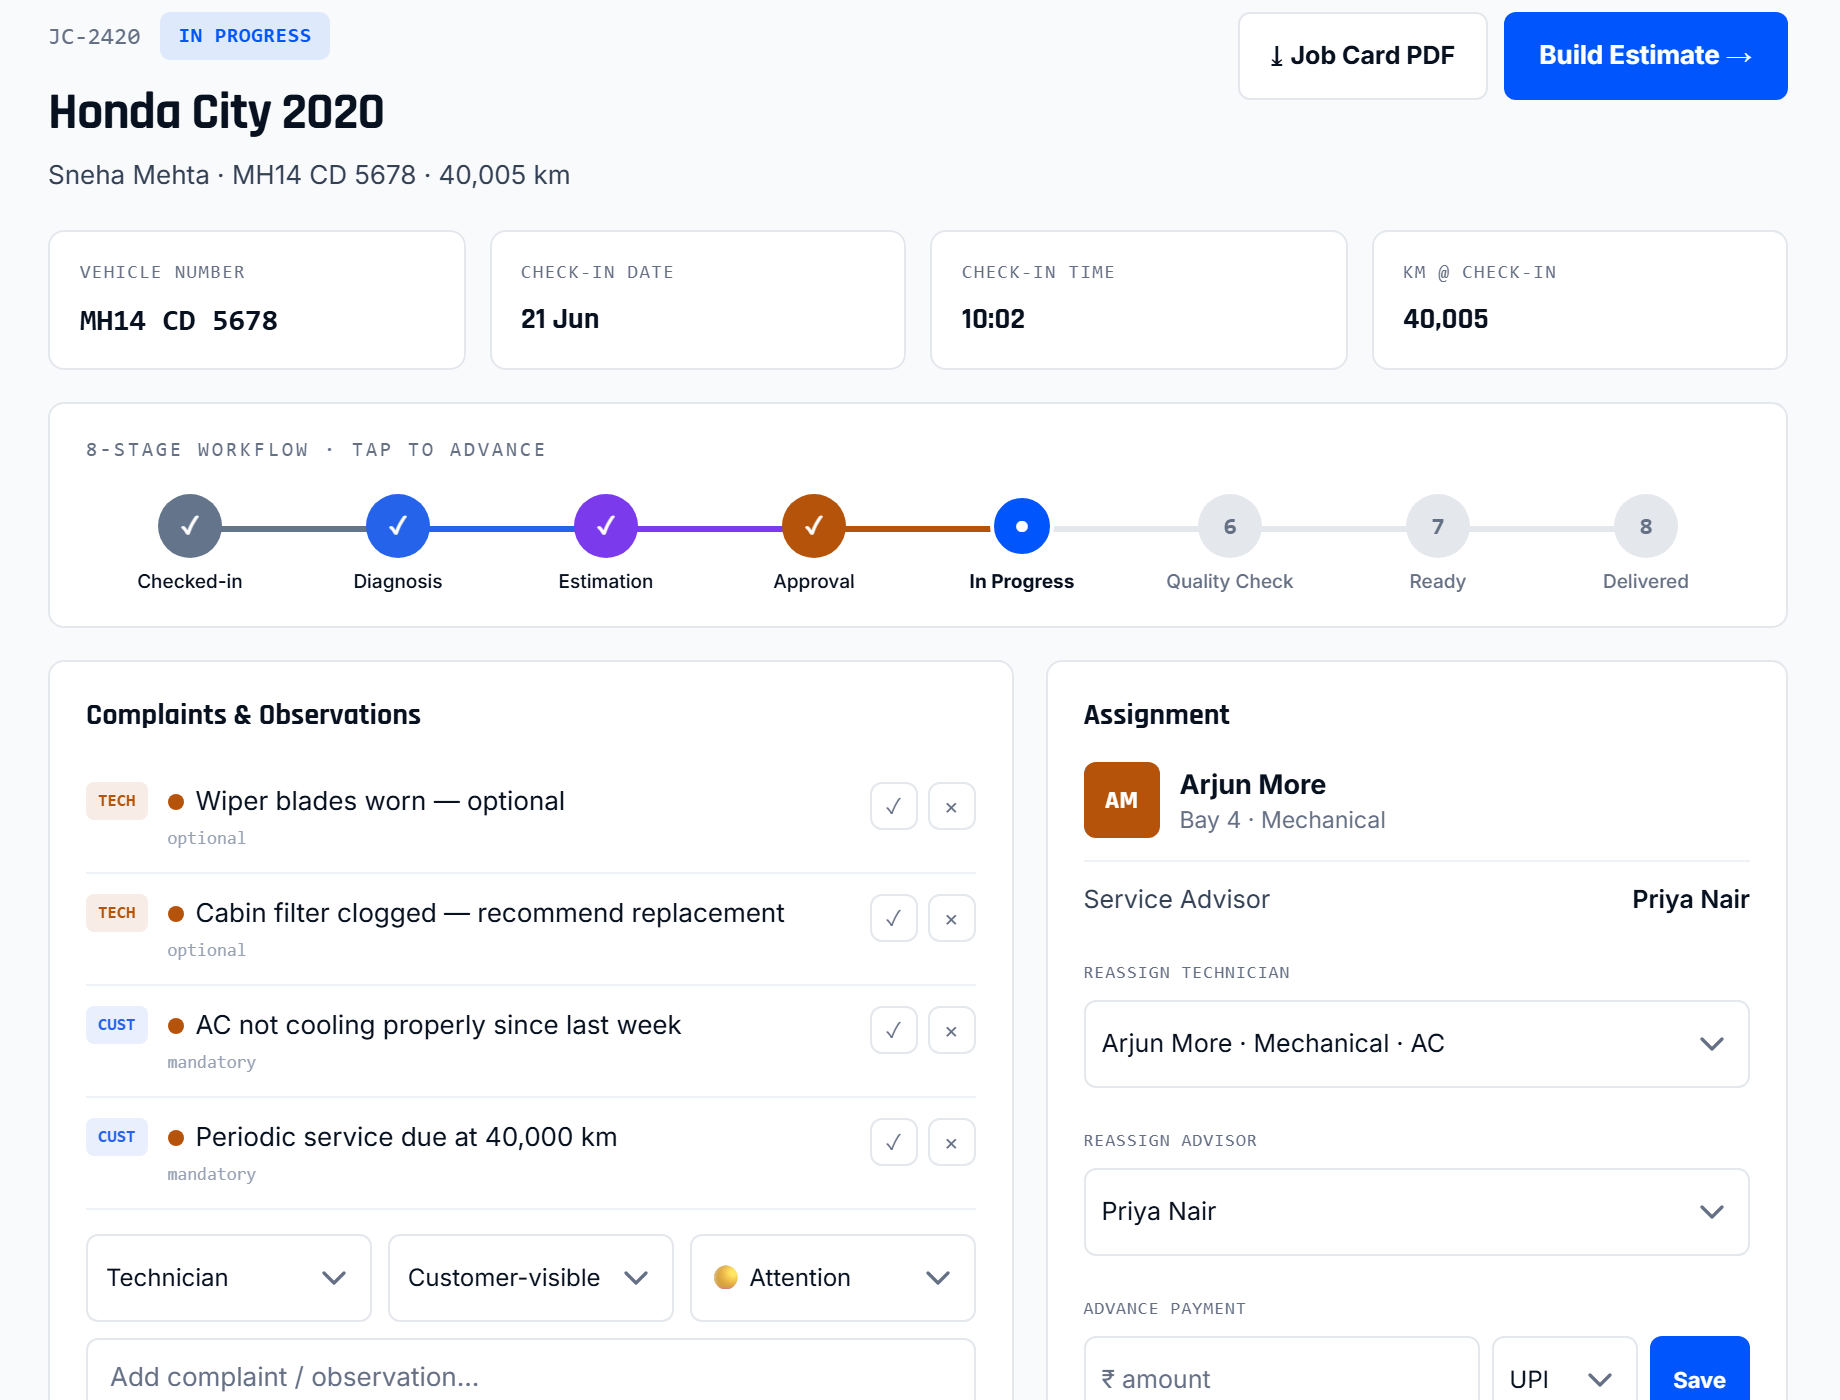Click the AM technician avatar
1840x1400 pixels.
[x=1122, y=800]
